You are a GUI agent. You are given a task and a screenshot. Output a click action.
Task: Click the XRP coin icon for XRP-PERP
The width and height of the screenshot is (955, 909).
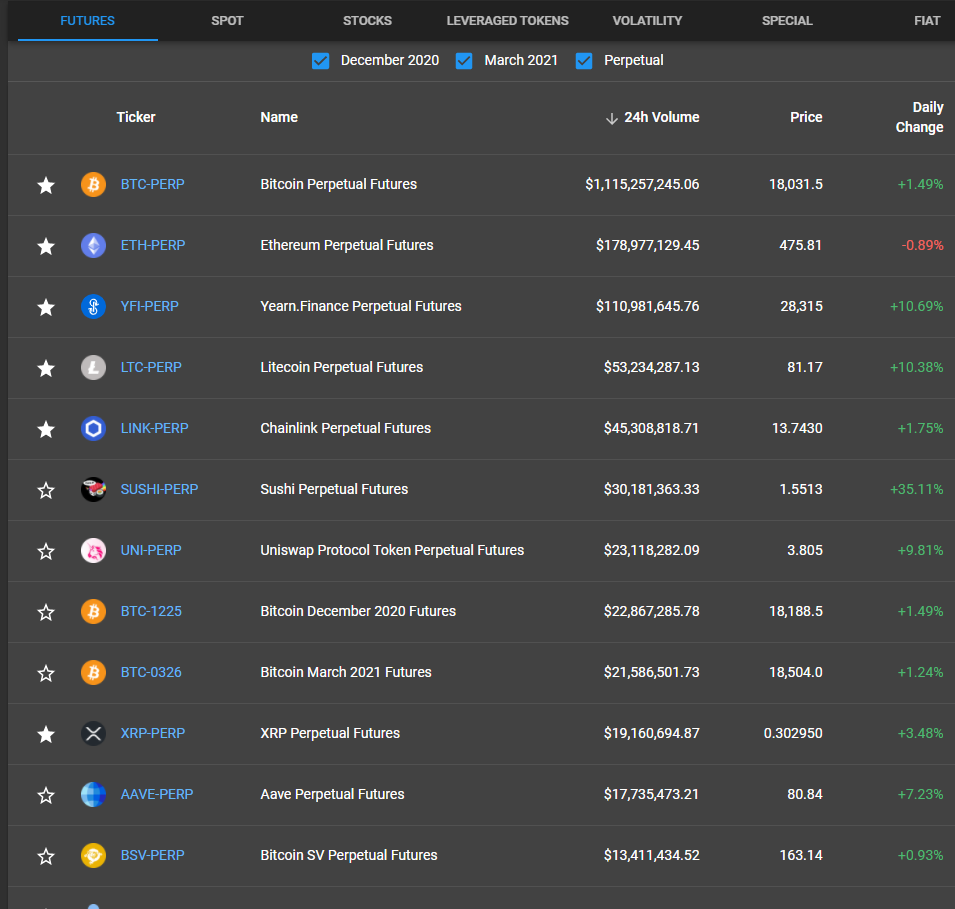pyautogui.click(x=93, y=733)
